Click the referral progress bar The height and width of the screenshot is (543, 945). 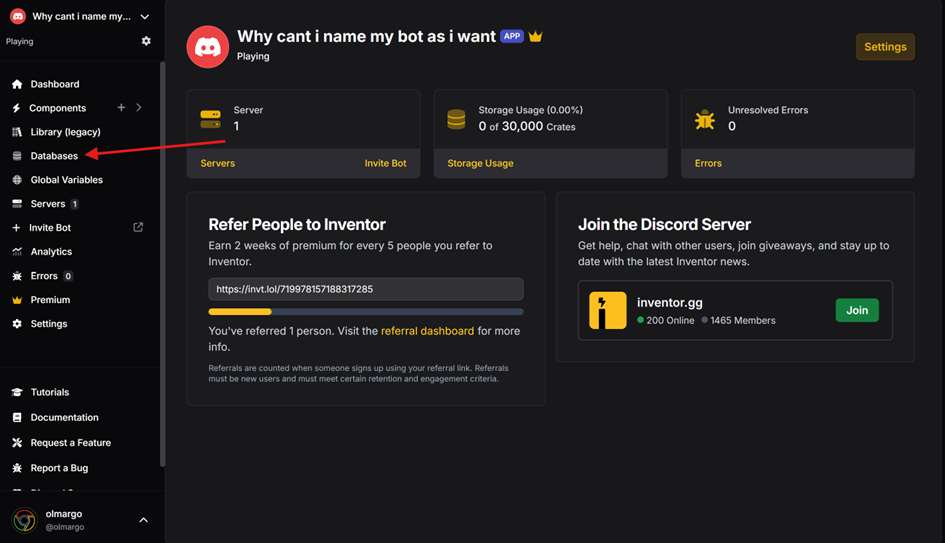(366, 312)
